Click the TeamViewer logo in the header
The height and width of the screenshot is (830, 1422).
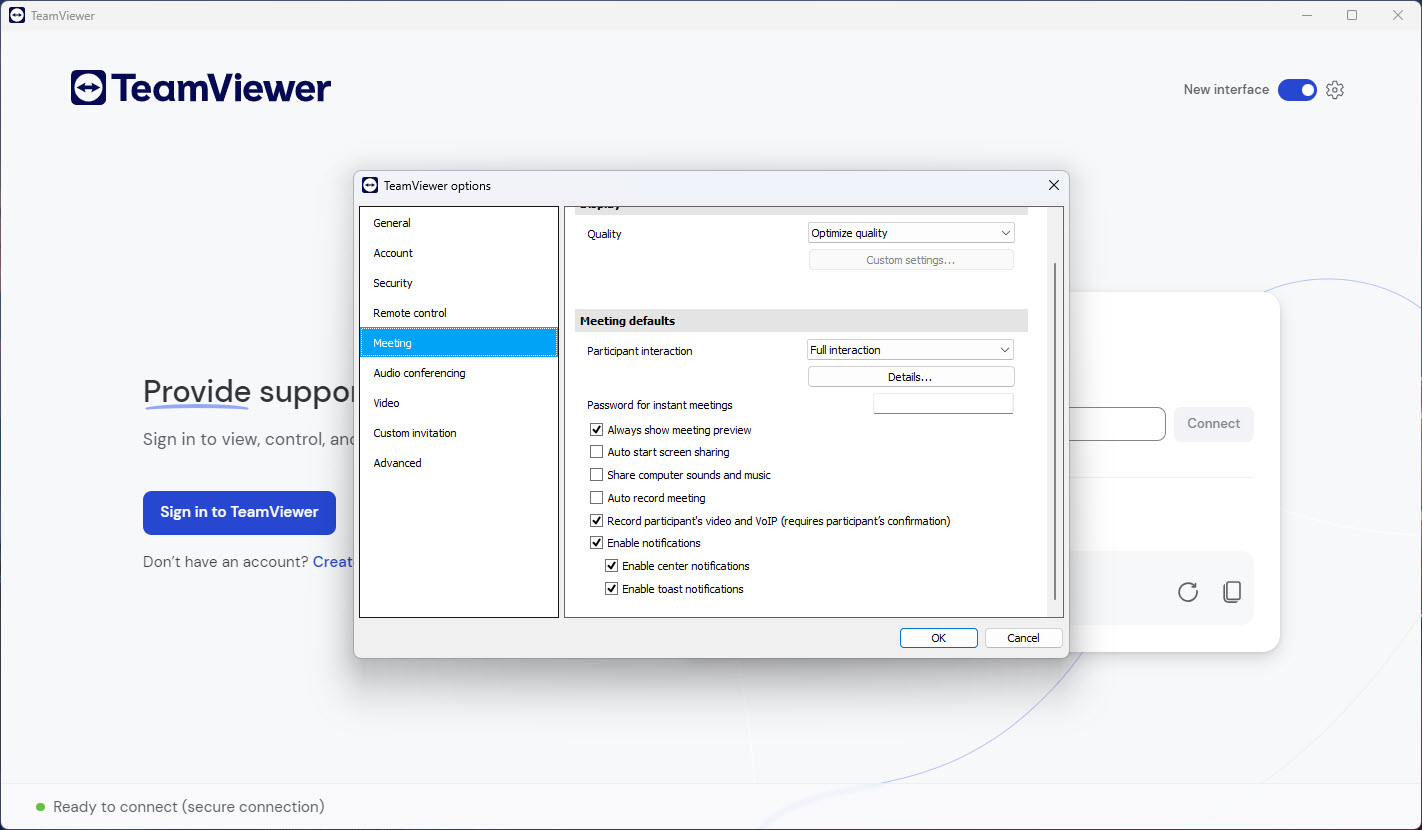pos(201,88)
